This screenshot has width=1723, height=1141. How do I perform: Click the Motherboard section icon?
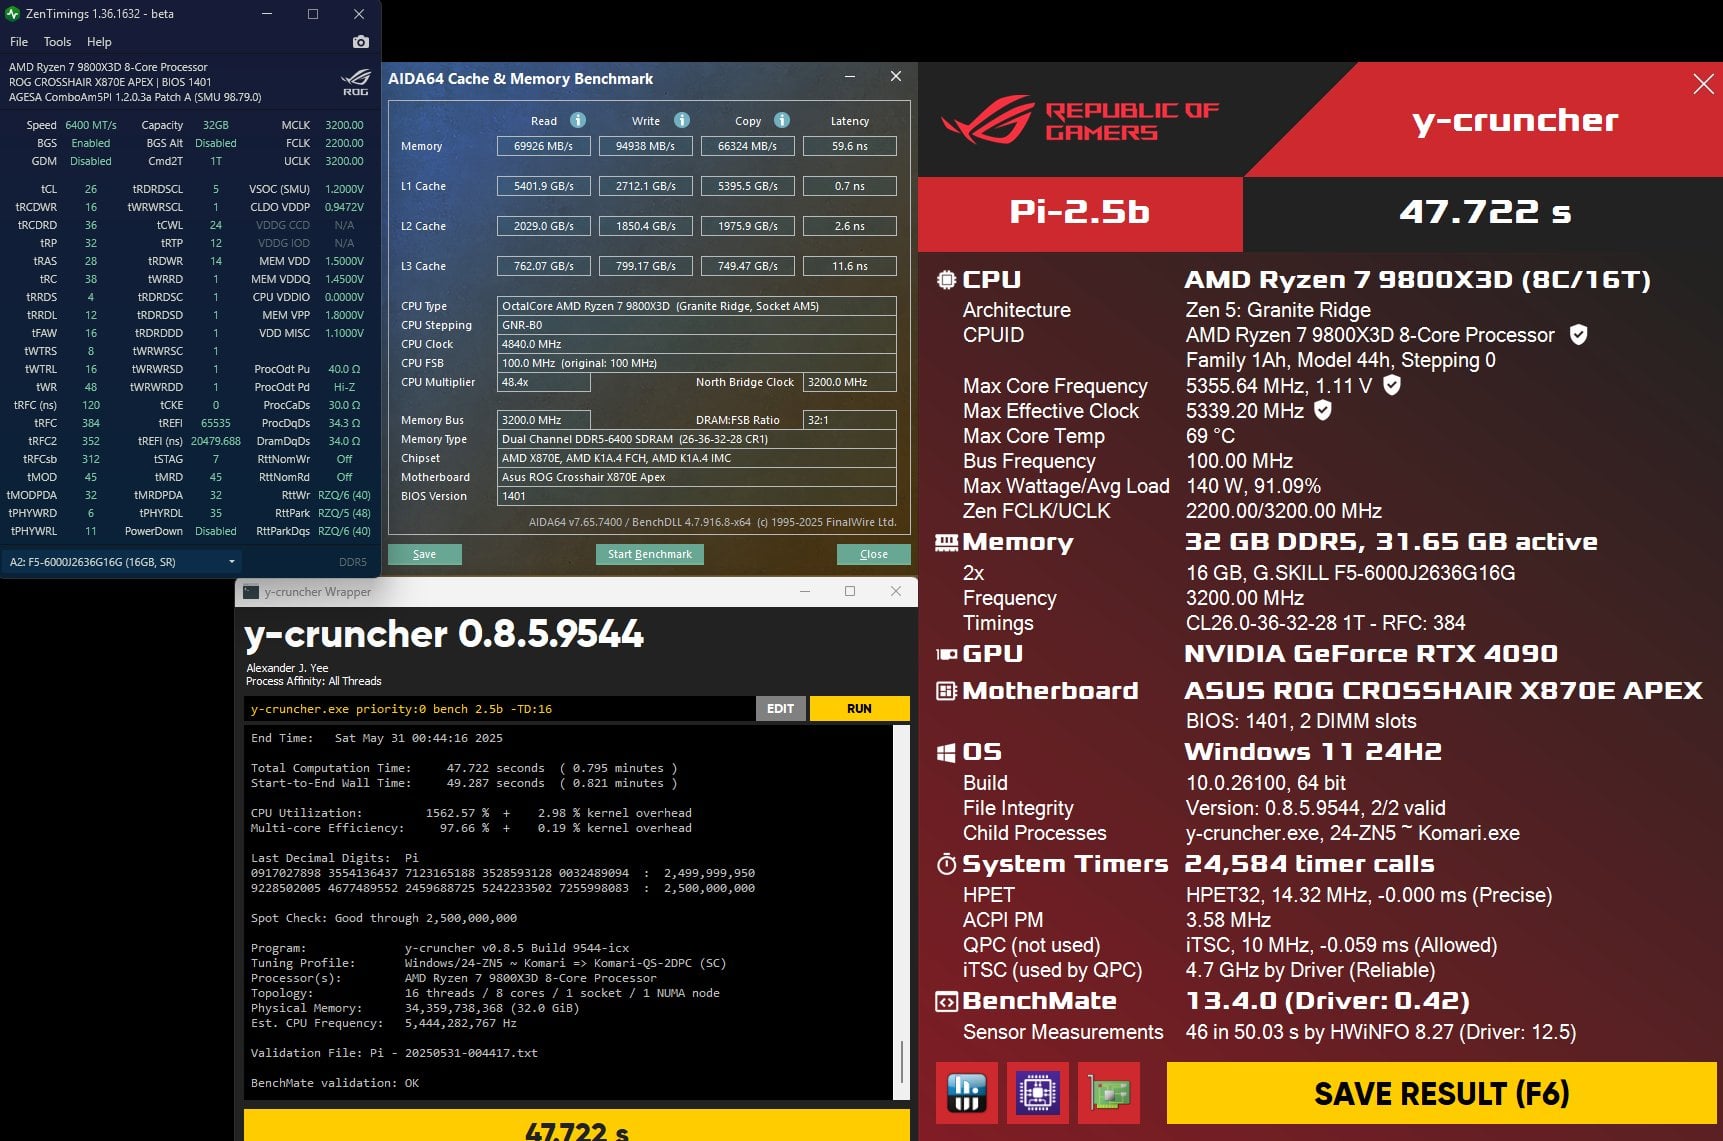point(946,691)
